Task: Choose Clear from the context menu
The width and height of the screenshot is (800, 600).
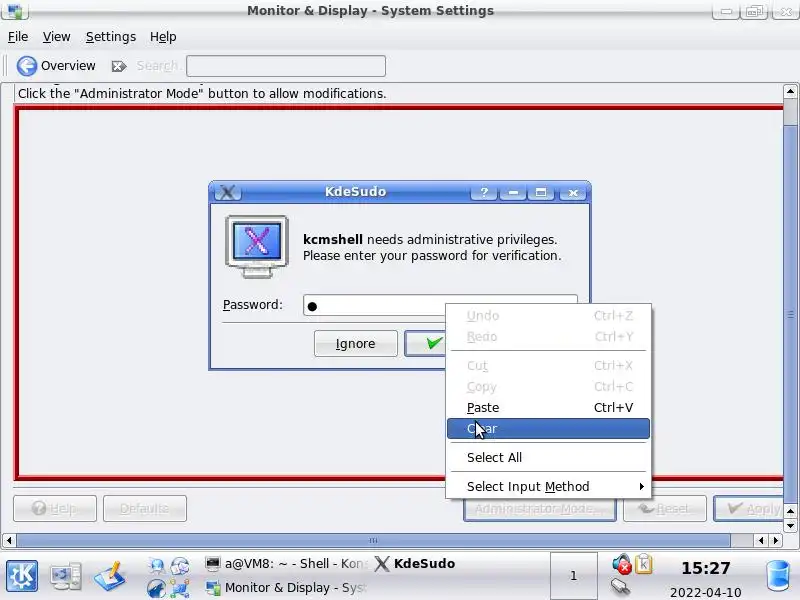Action: coord(548,429)
